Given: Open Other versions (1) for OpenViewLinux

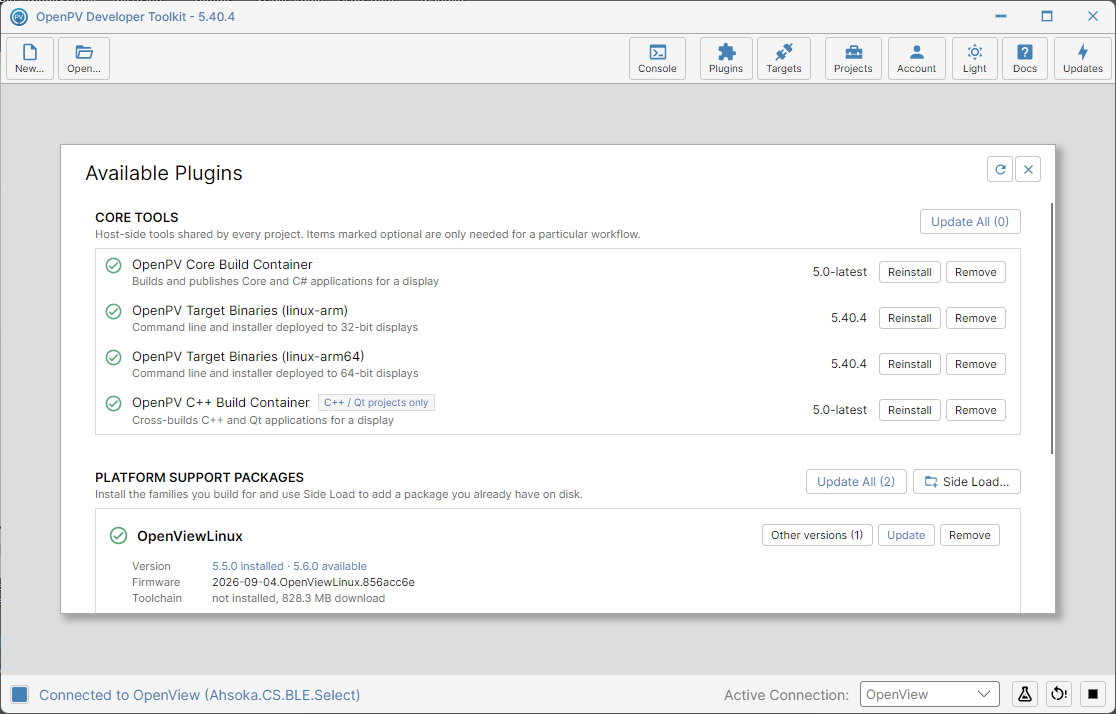Looking at the screenshot, I should tap(817, 535).
